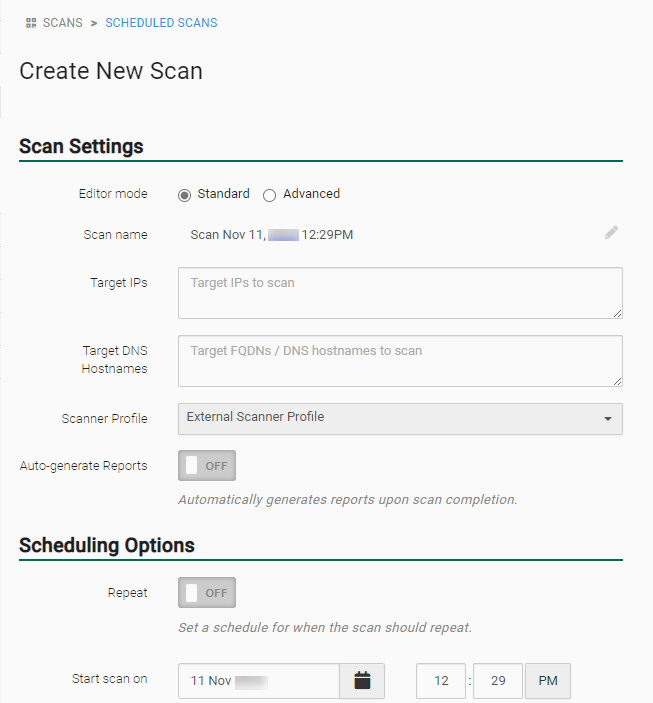Click the pencil edit icon for scan name

(611, 232)
